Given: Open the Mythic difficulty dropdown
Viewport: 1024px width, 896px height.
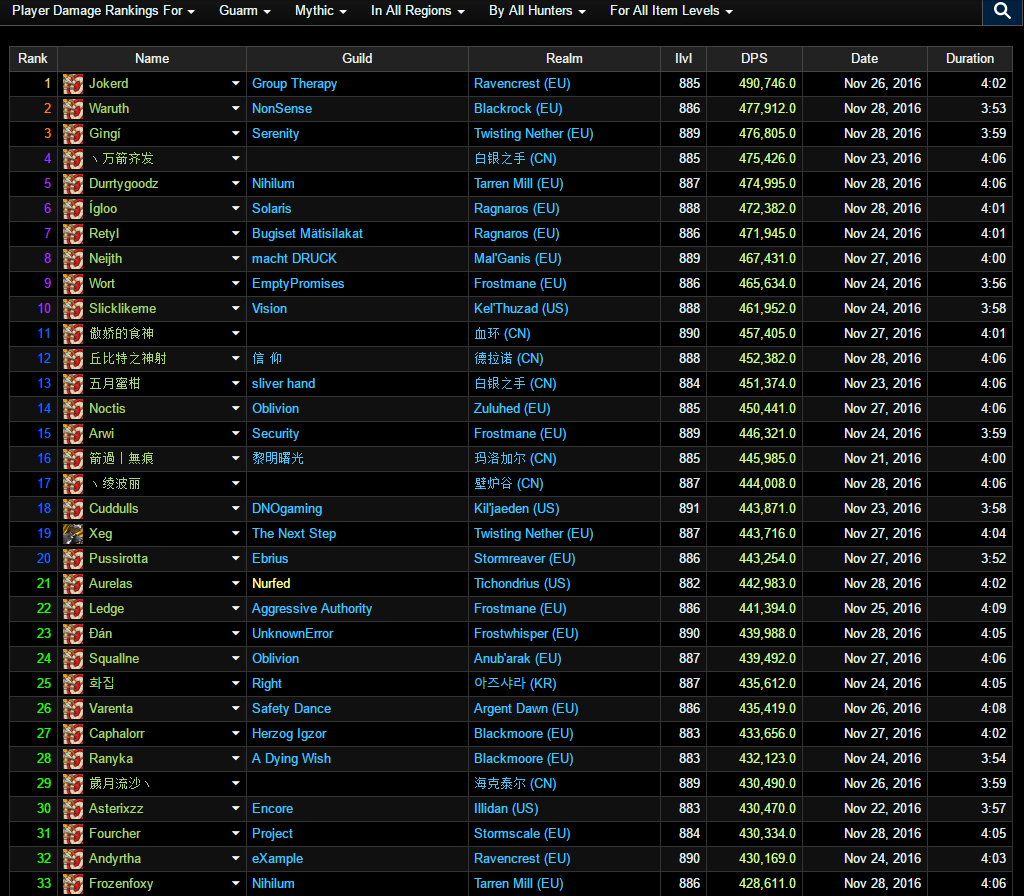Looking at the screenshot, I should click(x=321, y=10).
